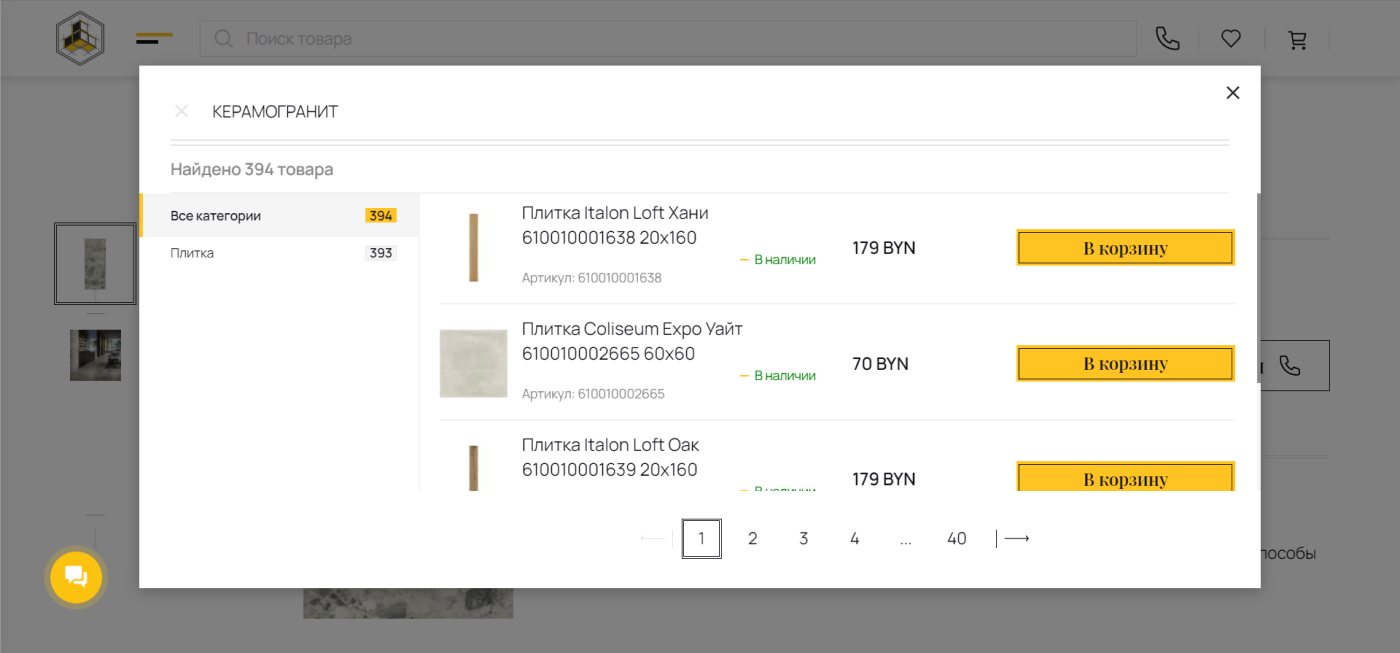Image resolution: width=1400 pixels, height=653 pixels.
Task: Close the search results popup
Action: (x=1232, y=93)
